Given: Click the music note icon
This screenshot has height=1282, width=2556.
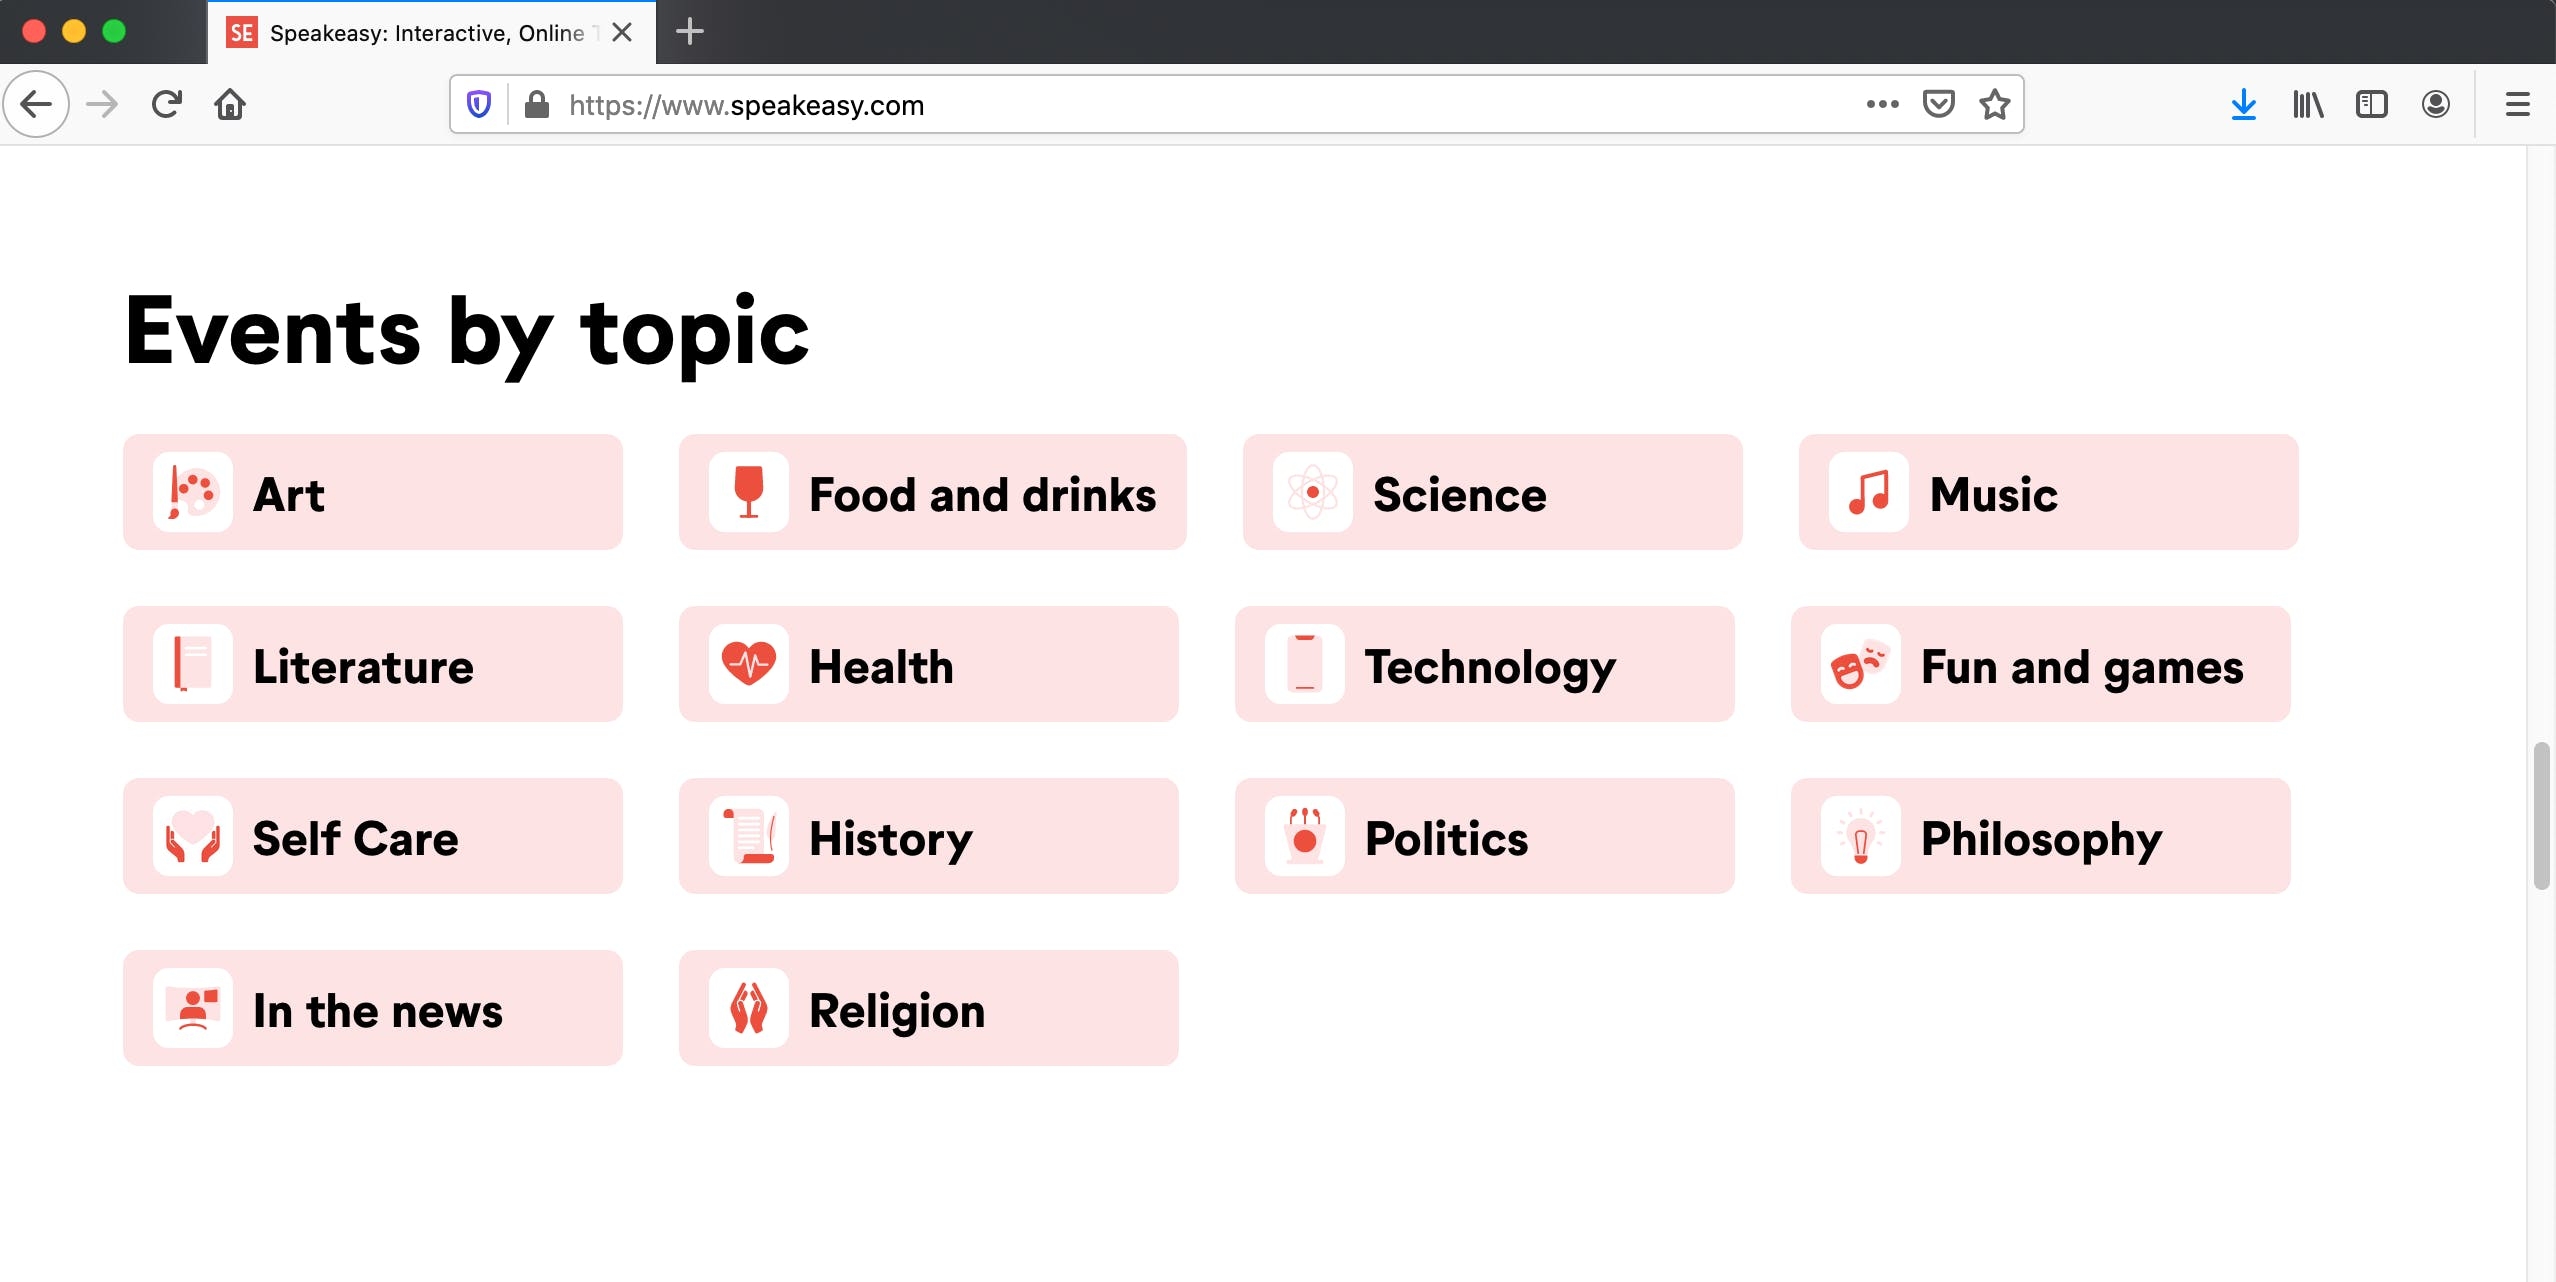Looking at the screenshot, I should tap(1869, 492).
